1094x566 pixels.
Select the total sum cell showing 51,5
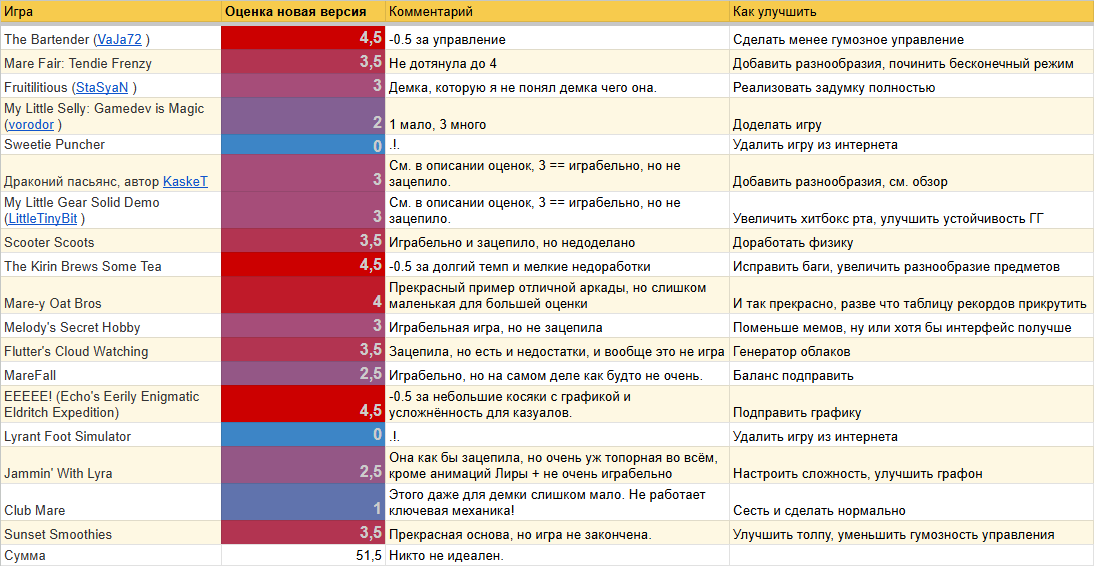click(303, 556)
